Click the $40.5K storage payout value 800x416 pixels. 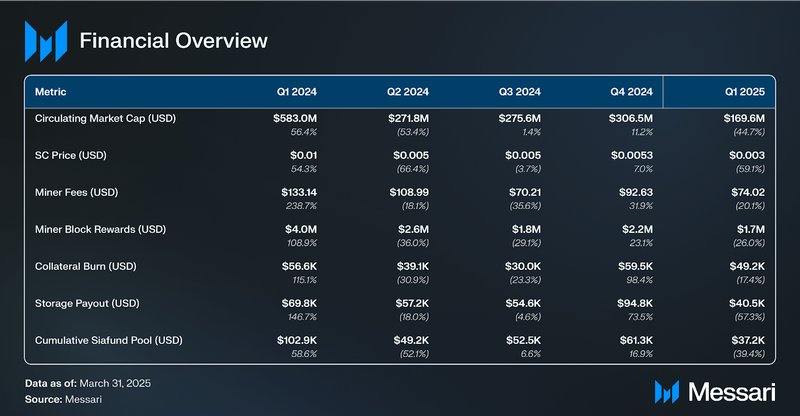[x=747, y=303]
